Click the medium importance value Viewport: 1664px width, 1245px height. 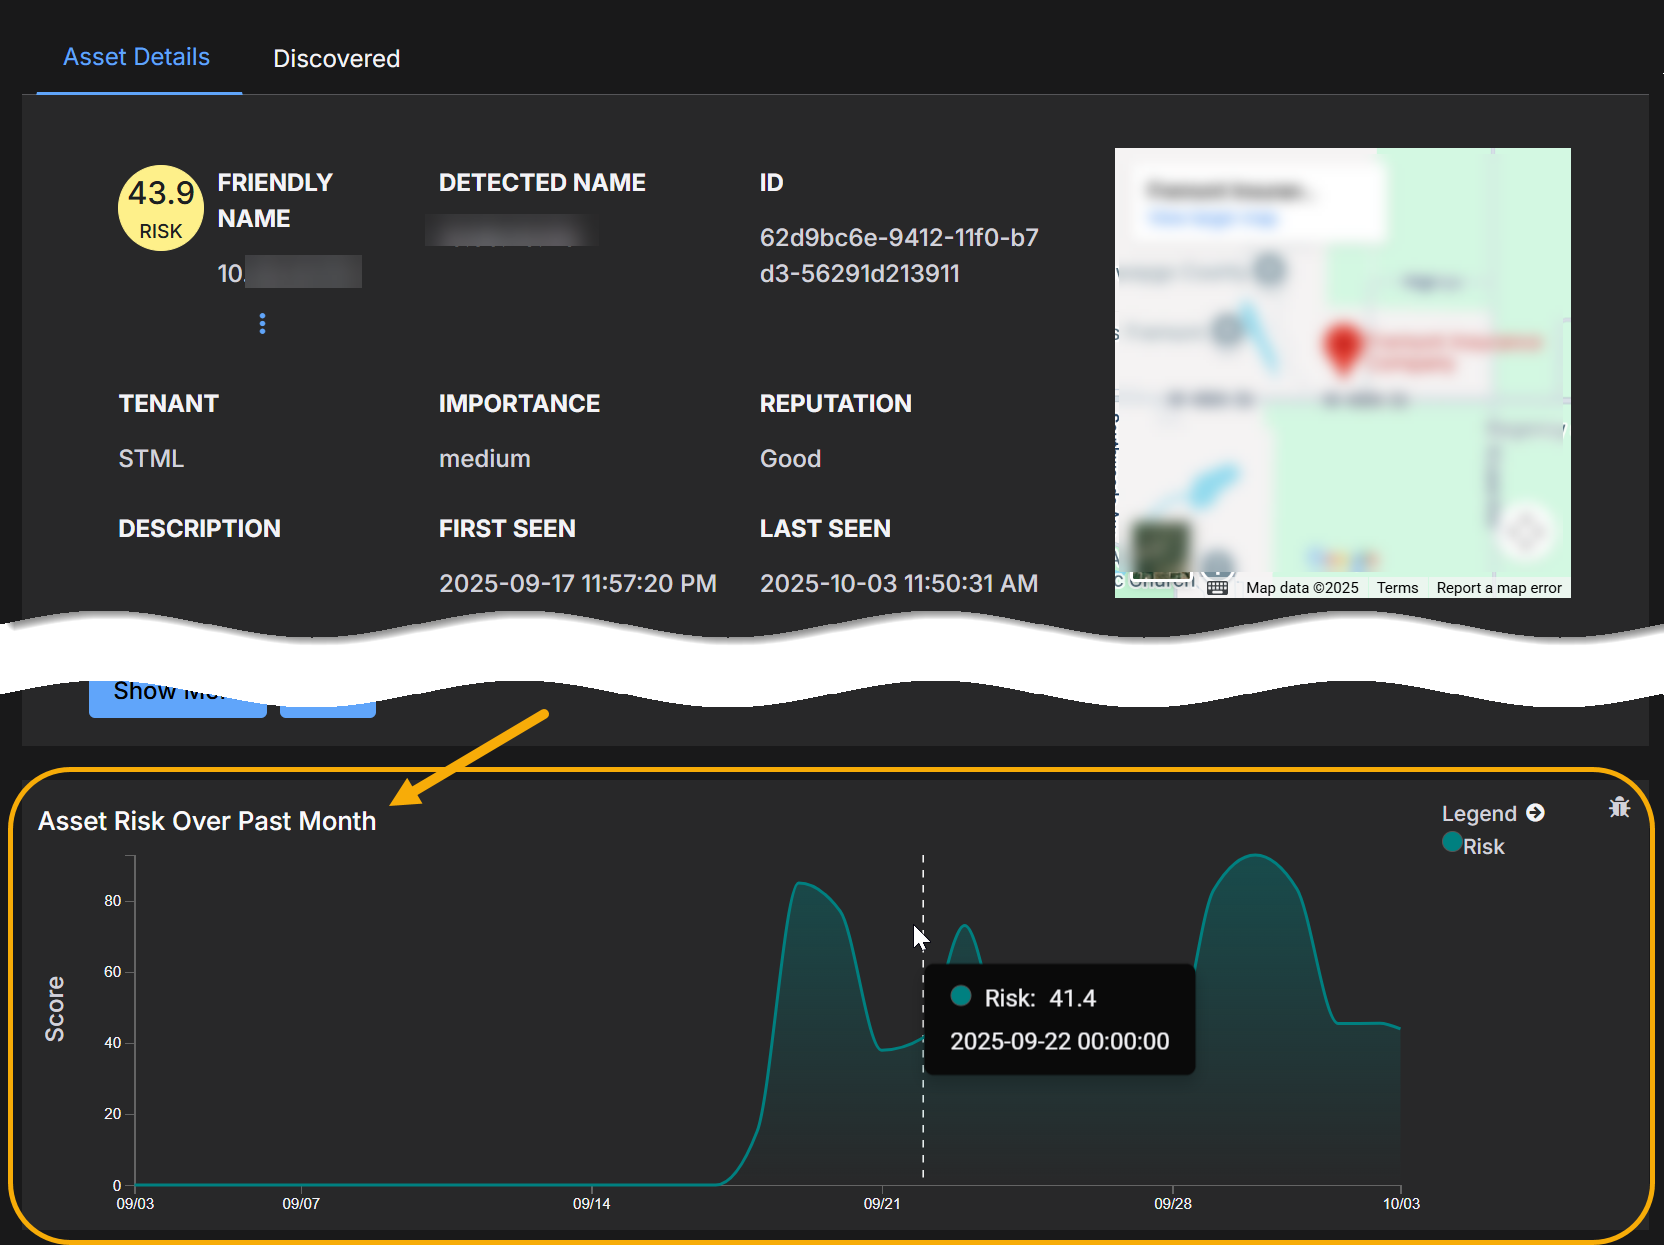(x=485, y=458)
